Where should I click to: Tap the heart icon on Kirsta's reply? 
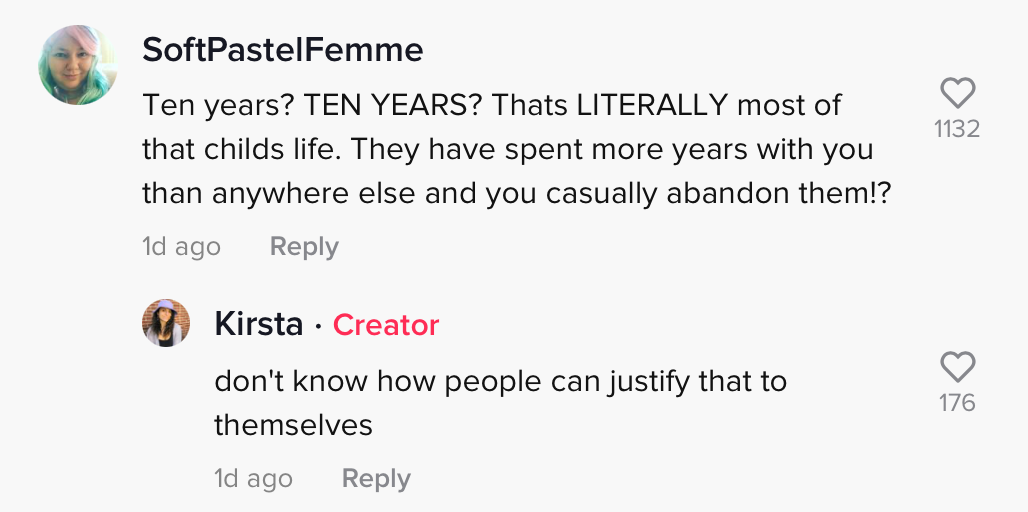pyautogui.click(x=958, y=366)
